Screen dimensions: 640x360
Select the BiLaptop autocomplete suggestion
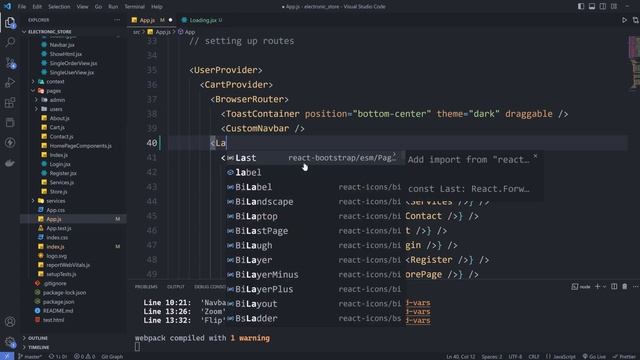(315, 216)
